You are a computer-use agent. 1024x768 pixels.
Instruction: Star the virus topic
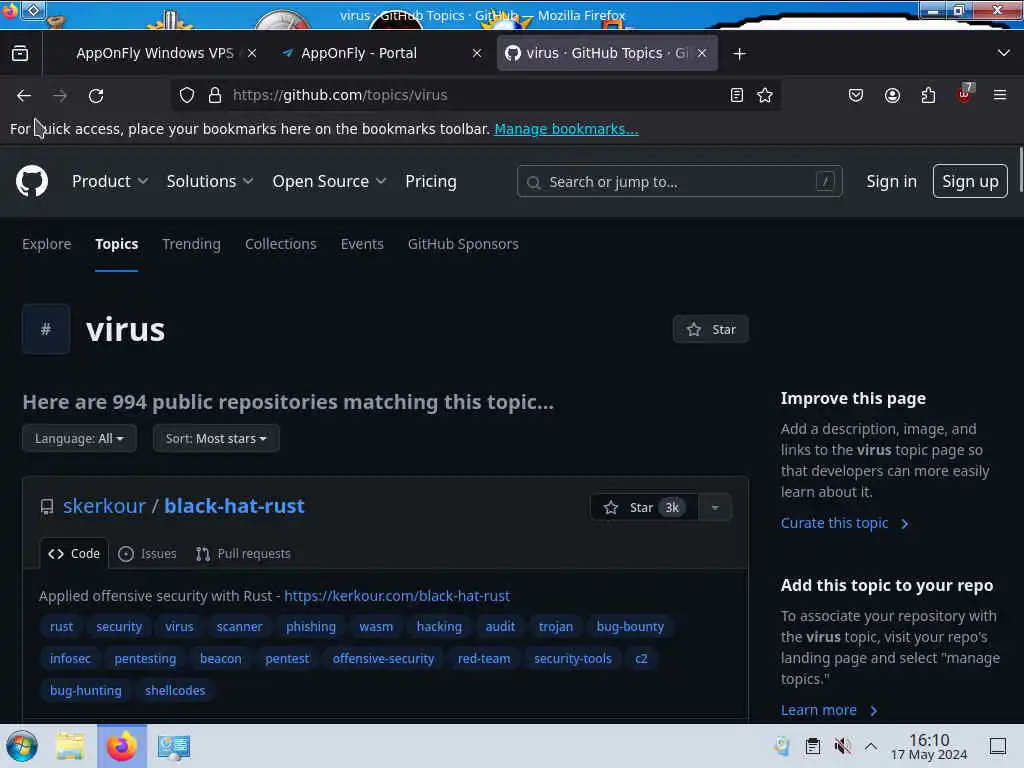[711, 330]
